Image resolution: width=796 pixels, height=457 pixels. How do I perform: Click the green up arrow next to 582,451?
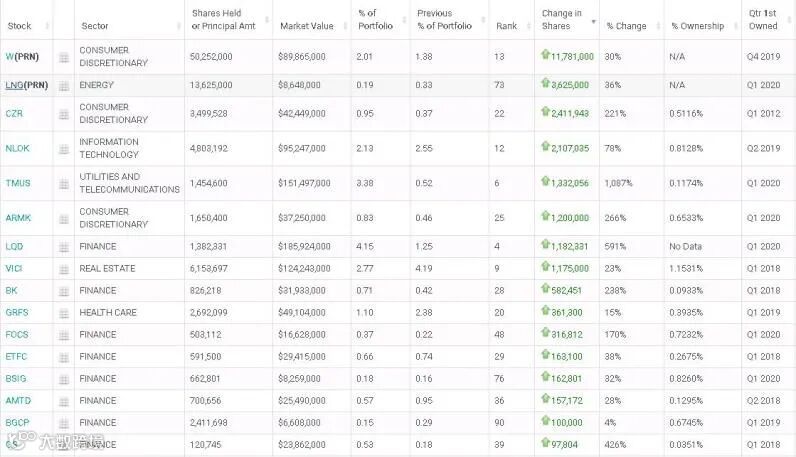(546, 288)
